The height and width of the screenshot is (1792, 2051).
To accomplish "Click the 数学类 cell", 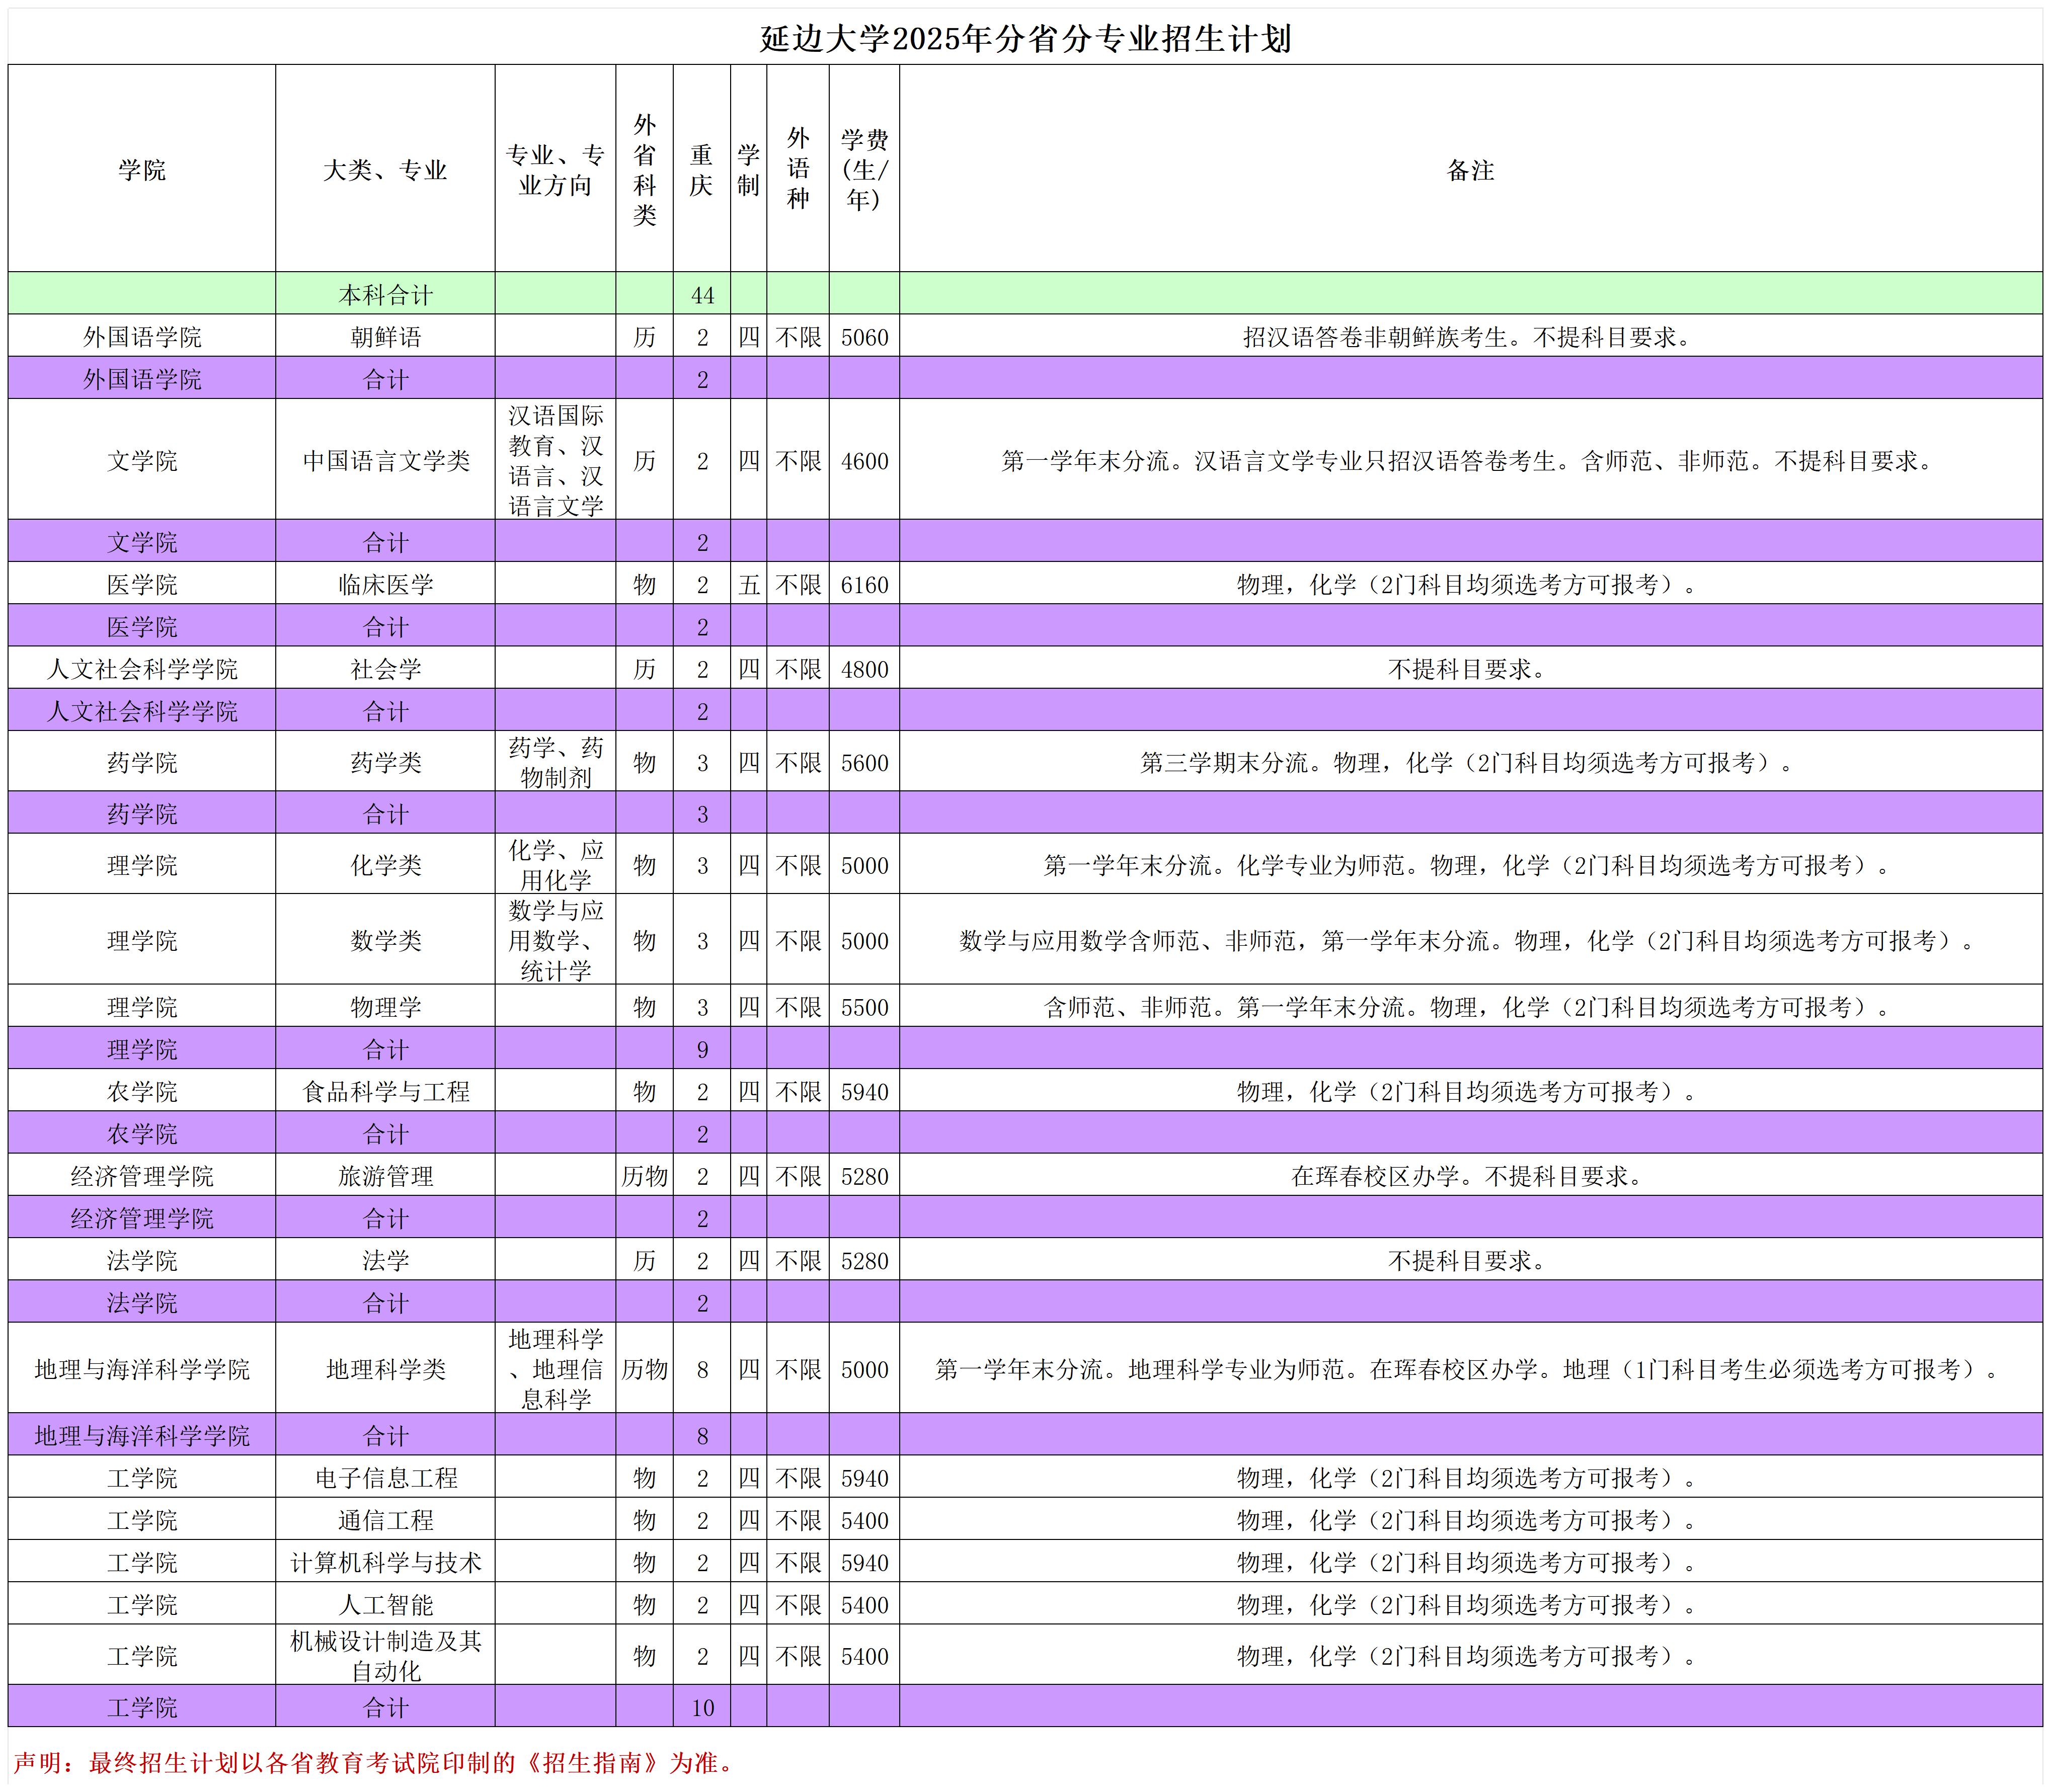I will pos(385,939).
